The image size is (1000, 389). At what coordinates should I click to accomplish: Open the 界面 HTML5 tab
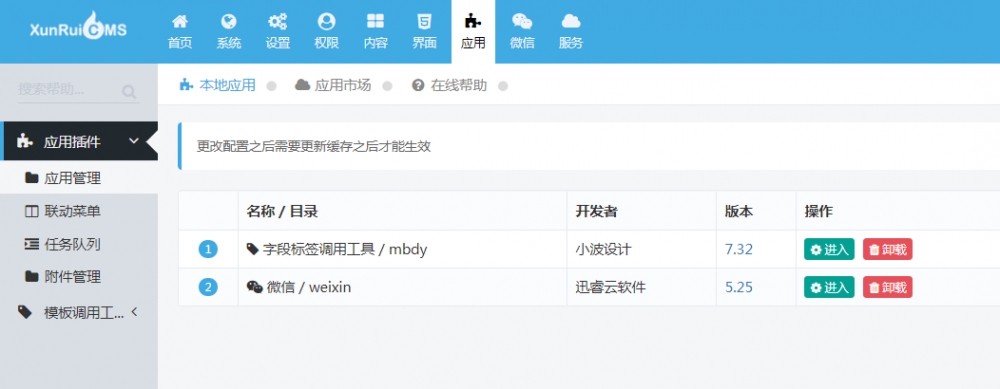tap(424, 32)
